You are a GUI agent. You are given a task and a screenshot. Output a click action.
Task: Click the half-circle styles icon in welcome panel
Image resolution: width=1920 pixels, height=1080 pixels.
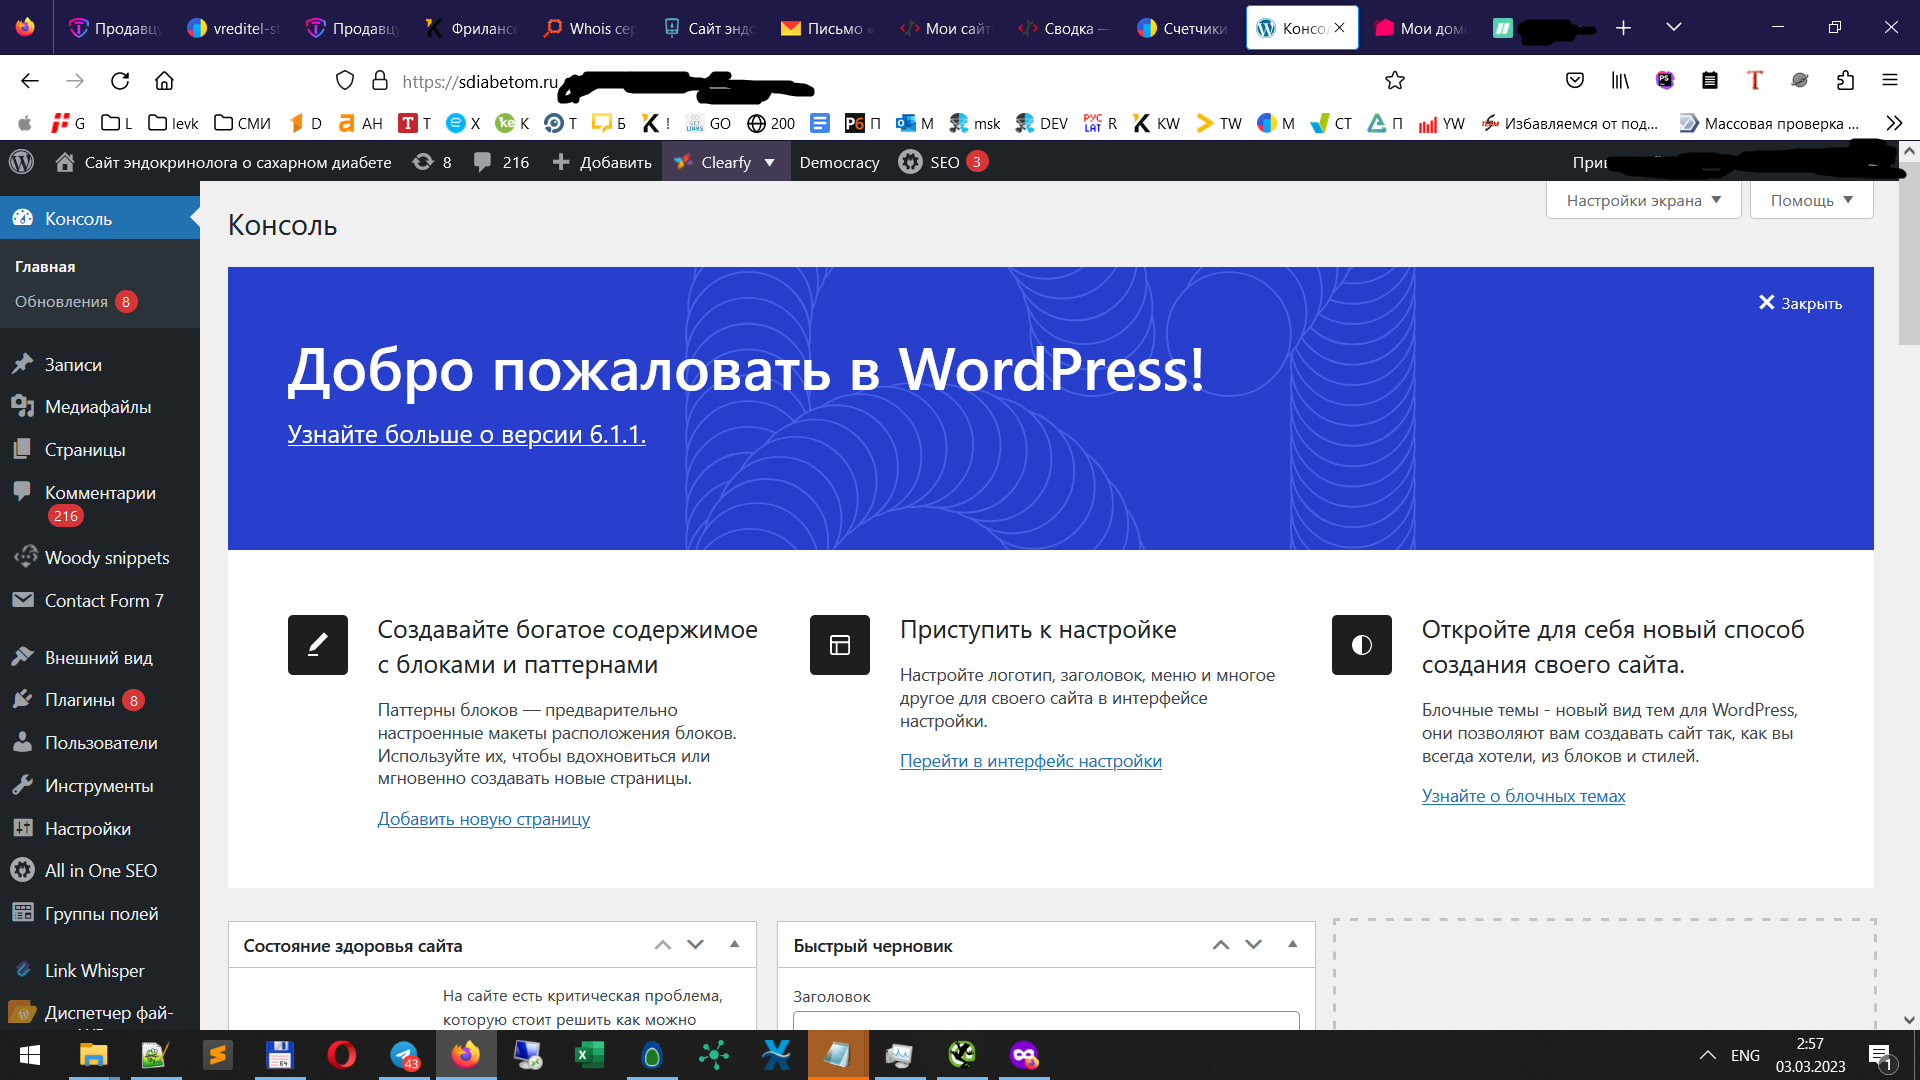(x=1362, y=645)
